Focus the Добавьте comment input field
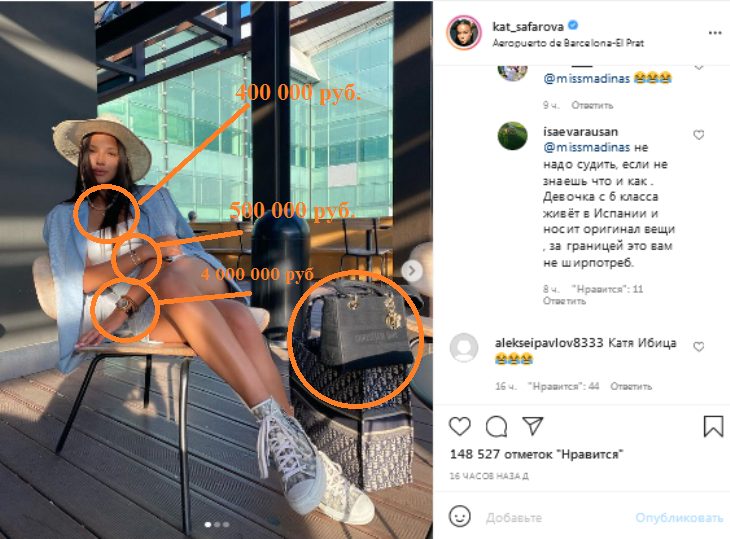The width and height of the screenshot is (730, 539). [x=554, y=518]
